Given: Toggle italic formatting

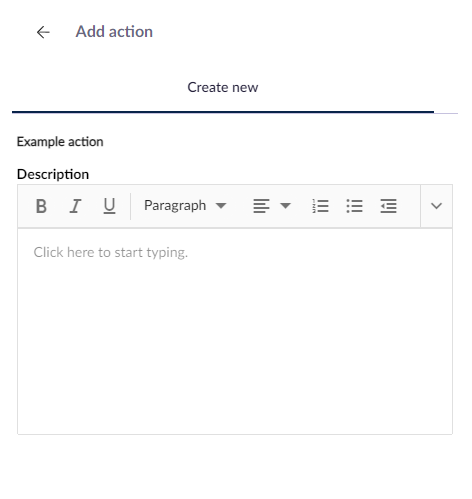Looking at the screenshot, I should [75, 206].
